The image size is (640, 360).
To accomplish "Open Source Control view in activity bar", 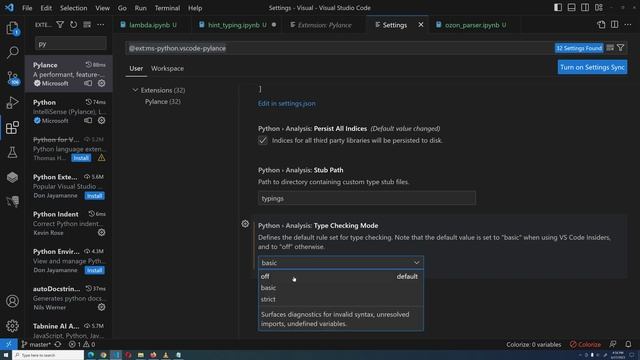I will (12, 78).
